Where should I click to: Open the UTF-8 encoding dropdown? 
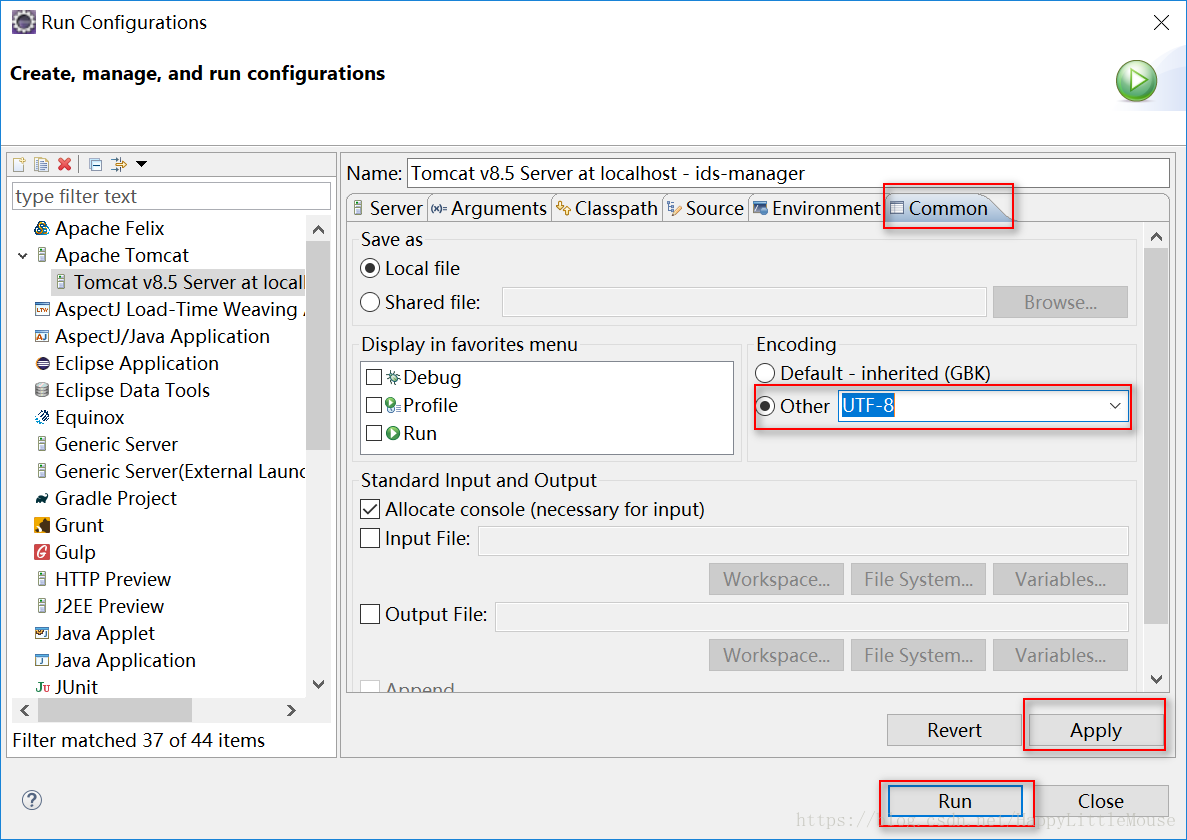tap(1115, 406)
